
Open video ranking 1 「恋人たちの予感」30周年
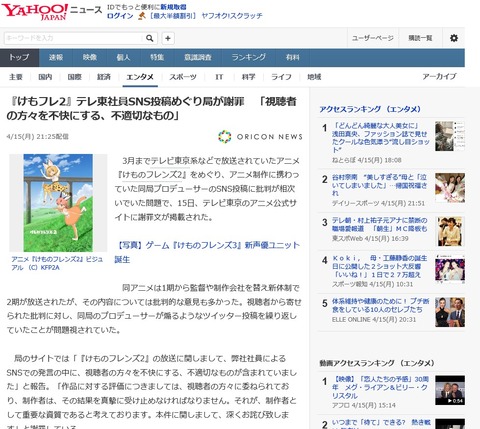point(380,387)
